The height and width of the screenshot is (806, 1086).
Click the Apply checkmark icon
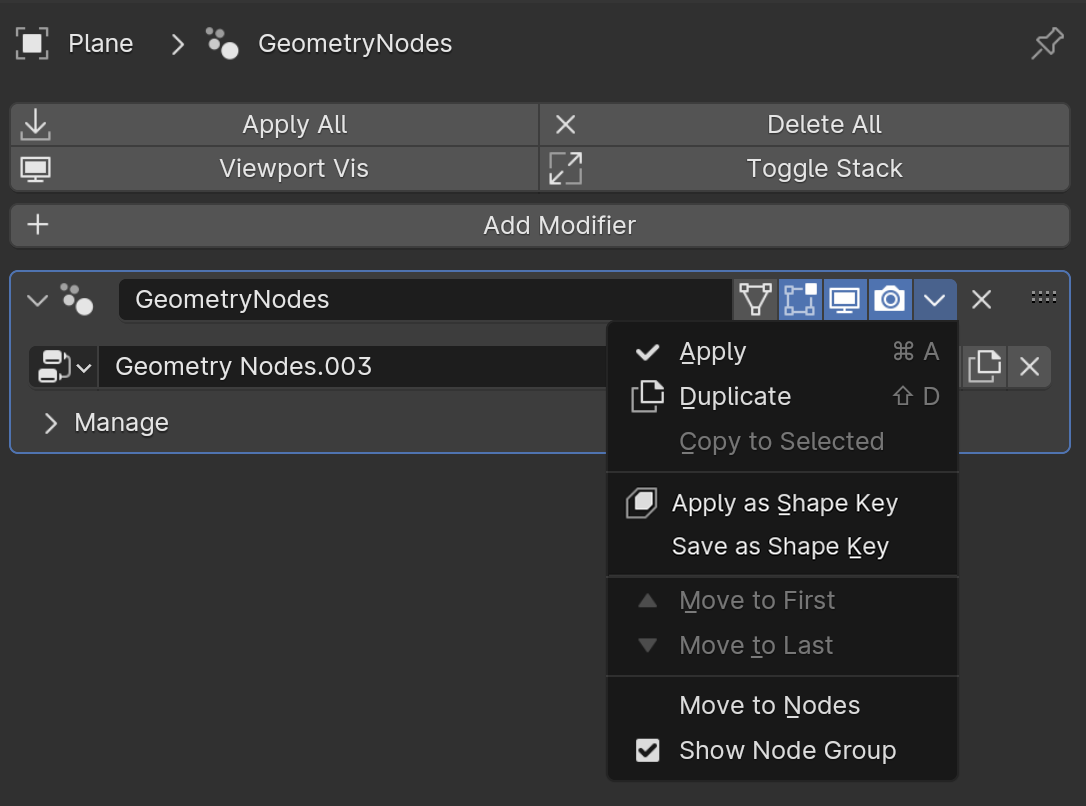pyautogui.click(x=648, y=352)
